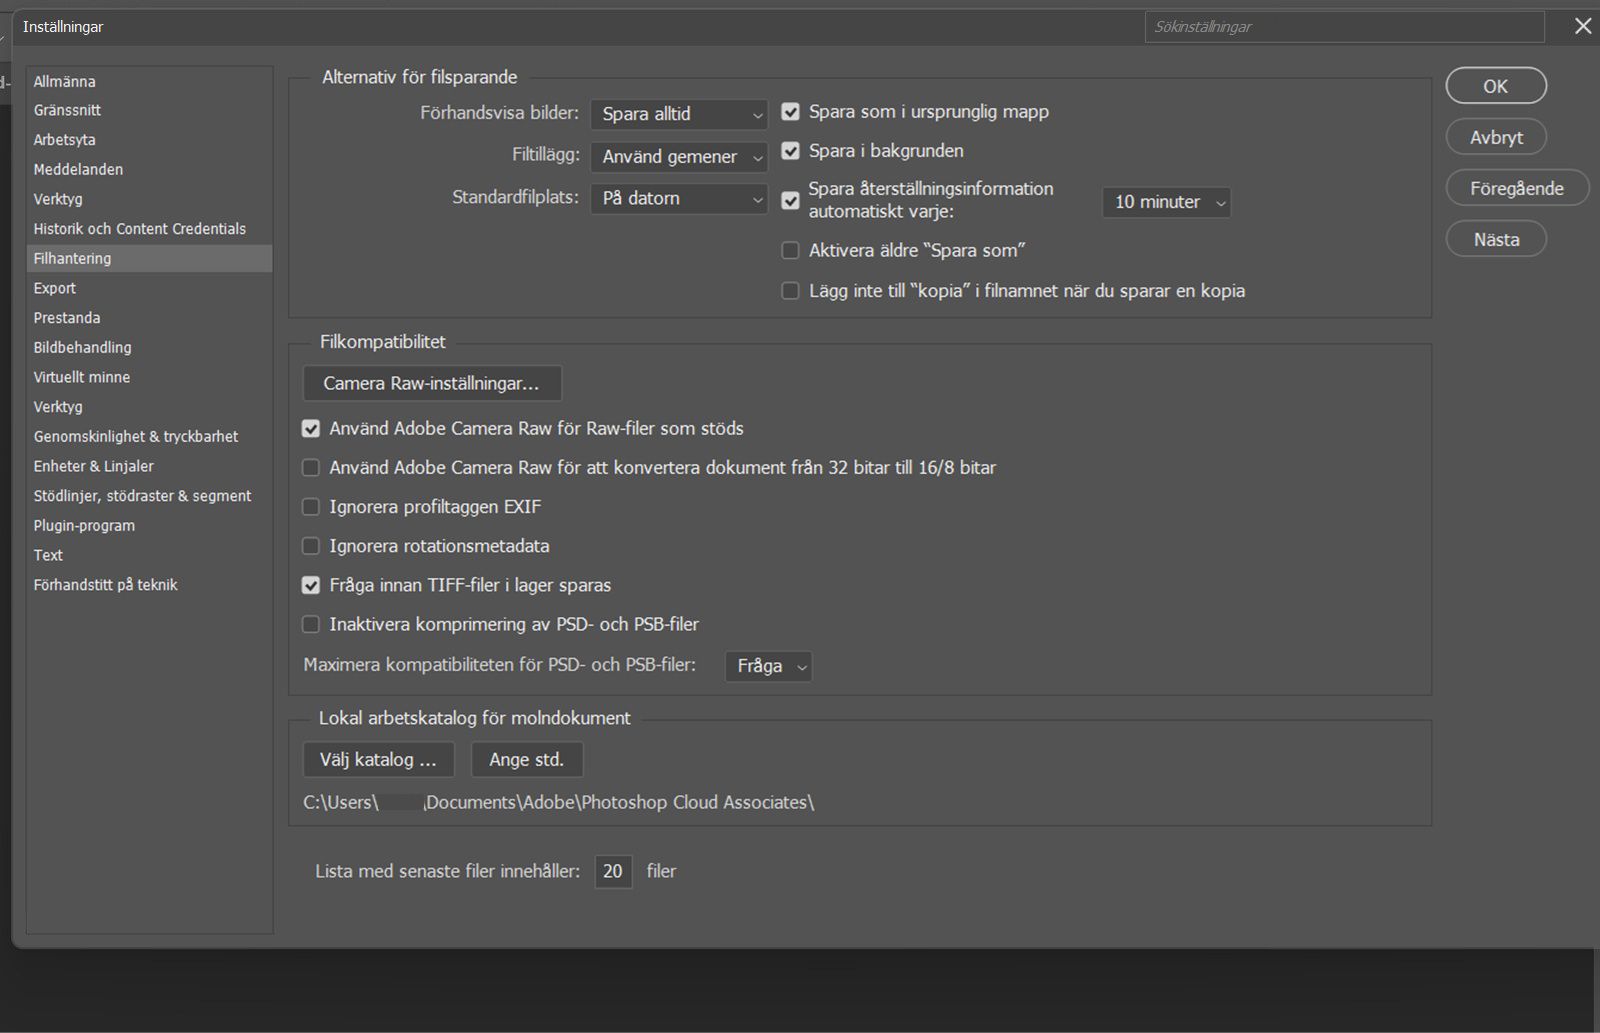Screen dimensions: 1600x1033
Task: Expand the 'Filtillägg' dropdown
Action: tap(679, 157)
